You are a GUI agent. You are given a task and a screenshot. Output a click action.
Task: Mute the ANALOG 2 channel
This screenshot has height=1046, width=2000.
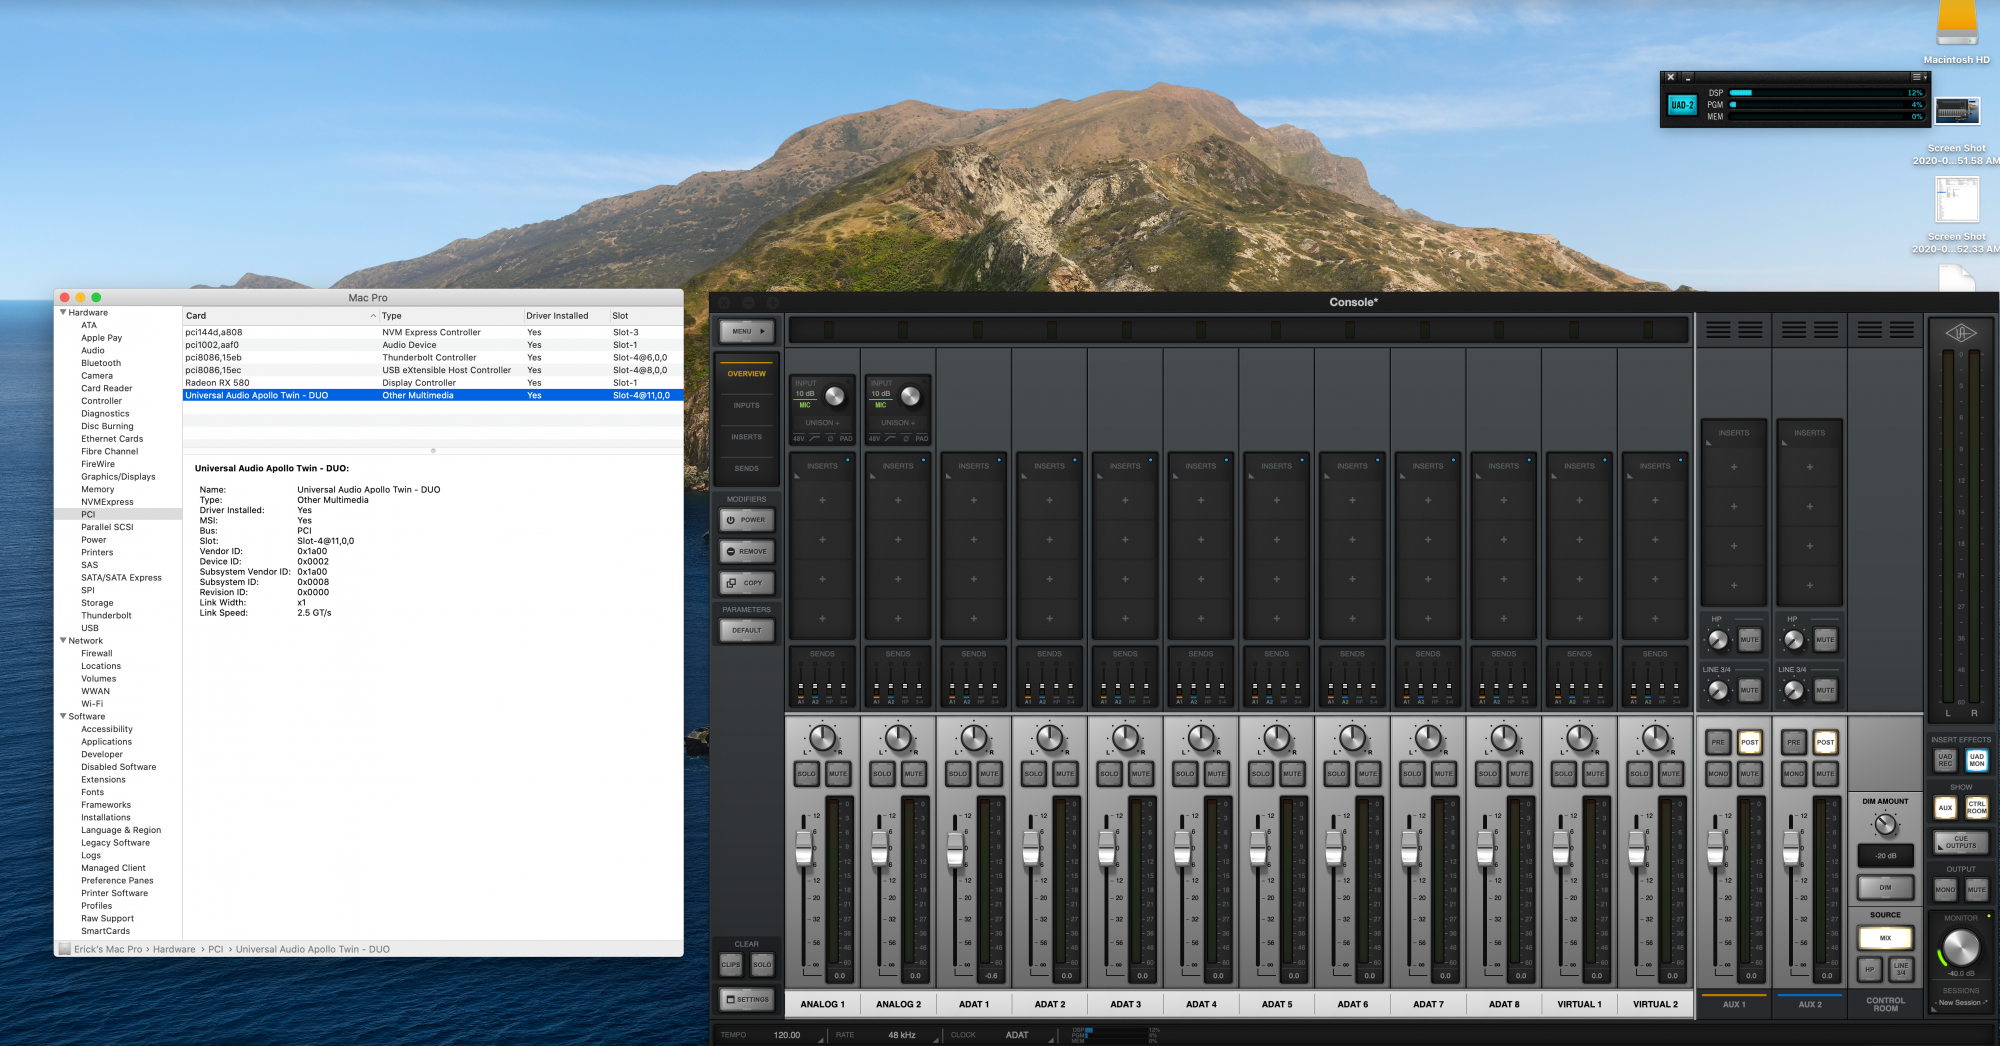tap(914, 773)
